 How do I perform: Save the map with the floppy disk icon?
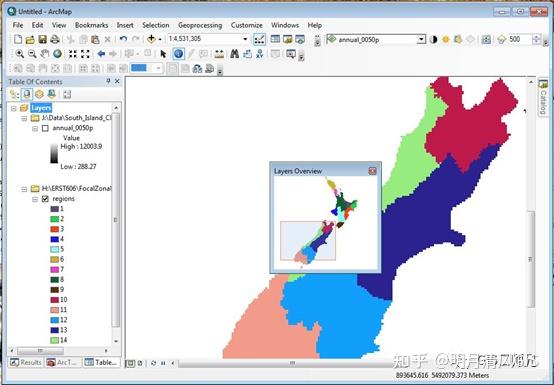(42, 39)
